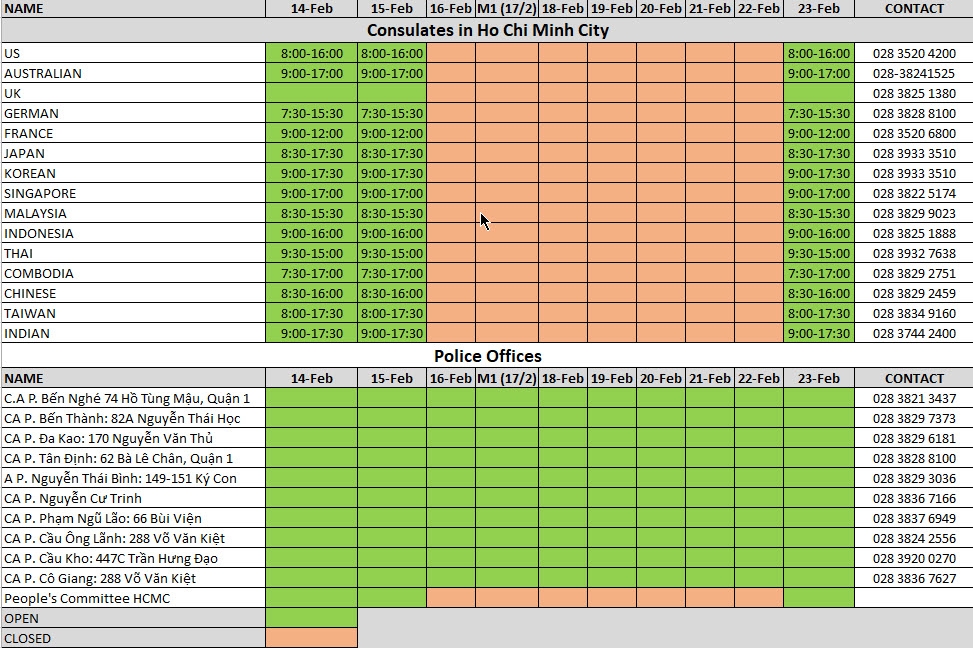973x648 pixels.
Task: Click FRANCE consulate's 15-Feb hours cell
Action: coord(391,133)
